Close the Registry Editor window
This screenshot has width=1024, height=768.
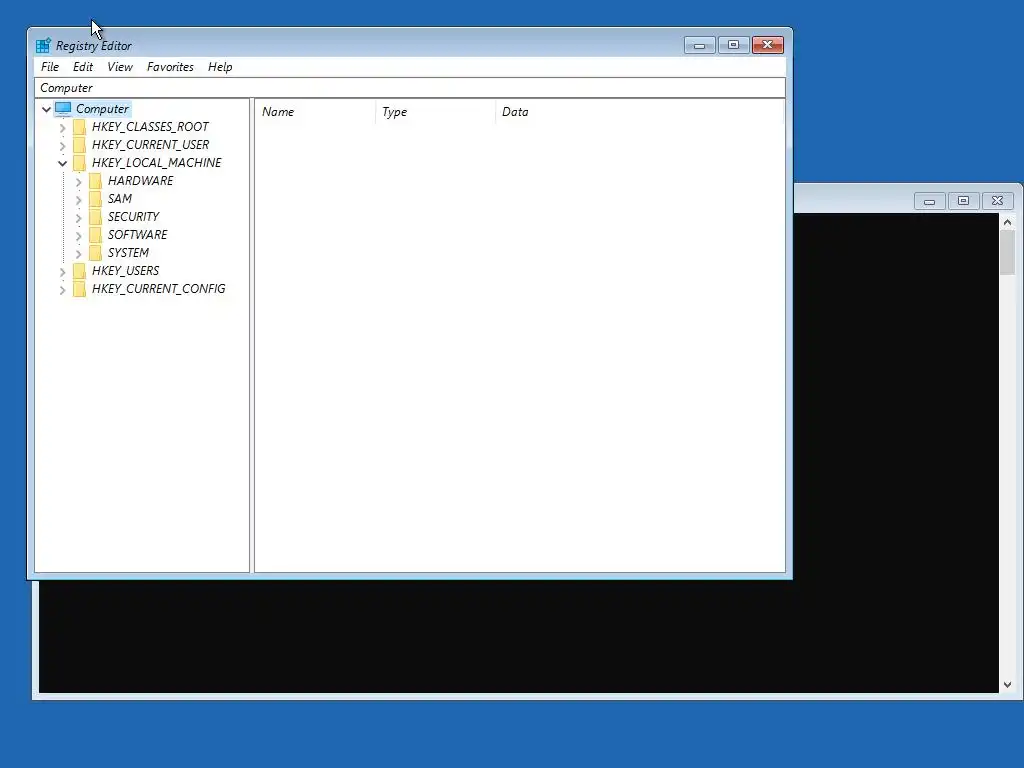click(767, 45)
